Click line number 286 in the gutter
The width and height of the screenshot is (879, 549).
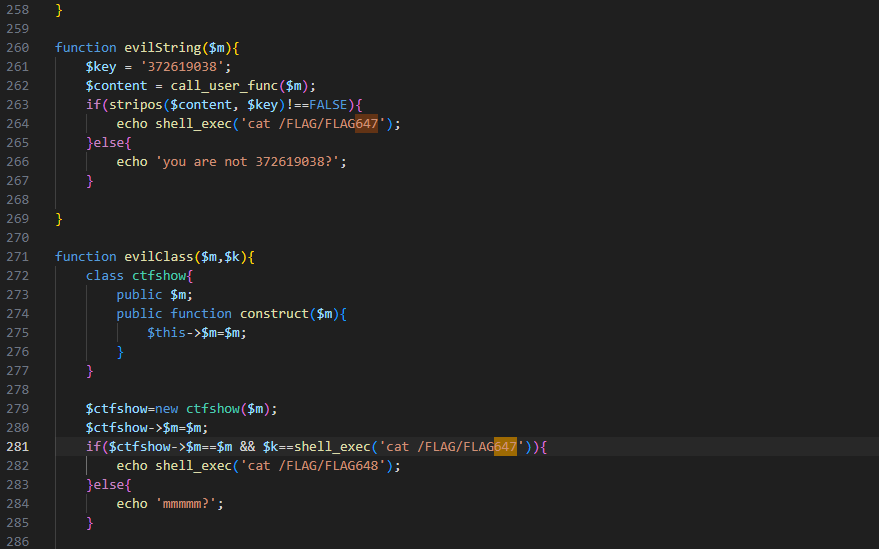17,542
